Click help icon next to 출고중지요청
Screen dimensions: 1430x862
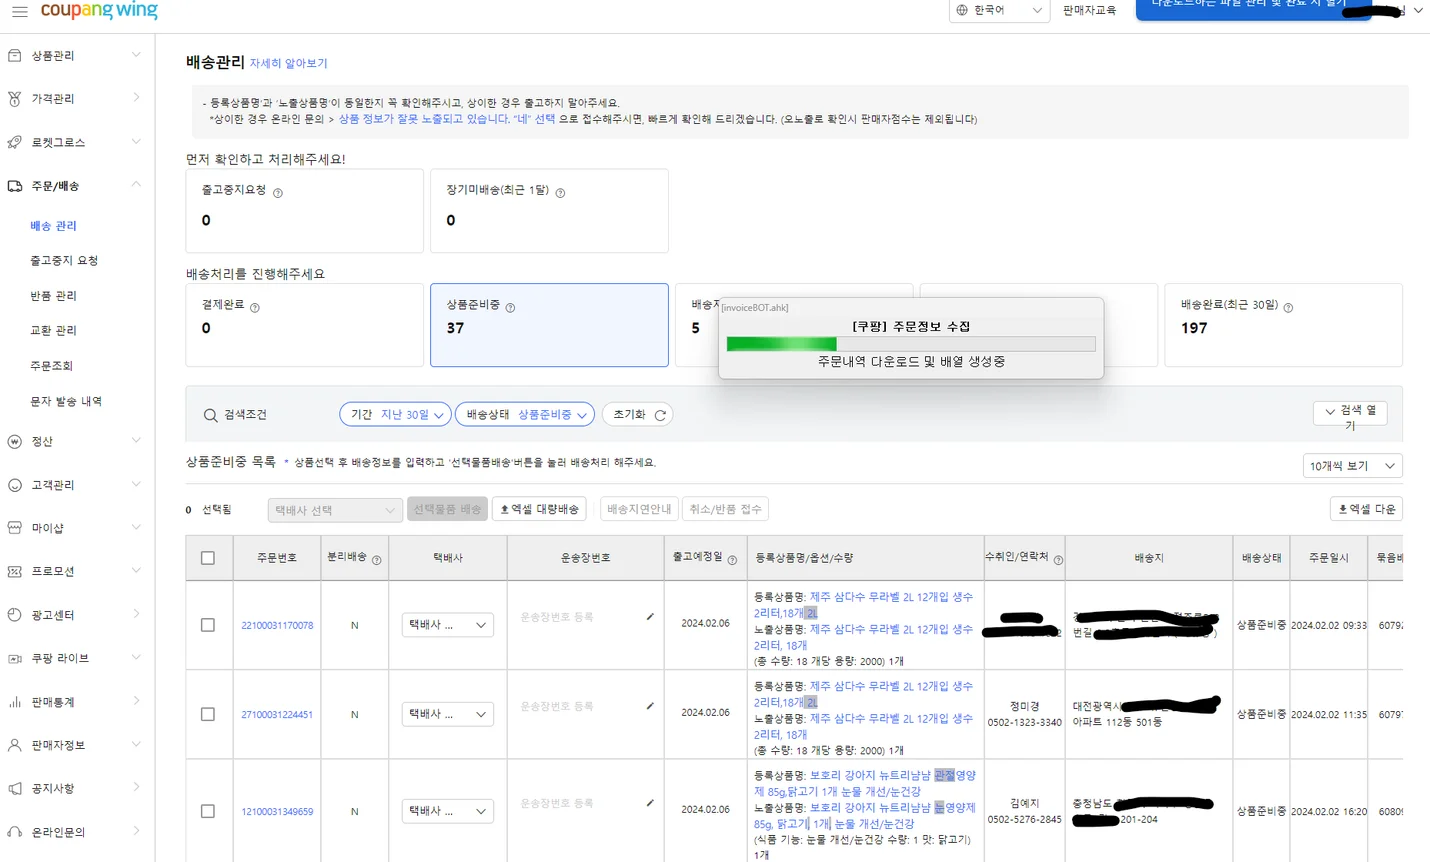[278, 193]
